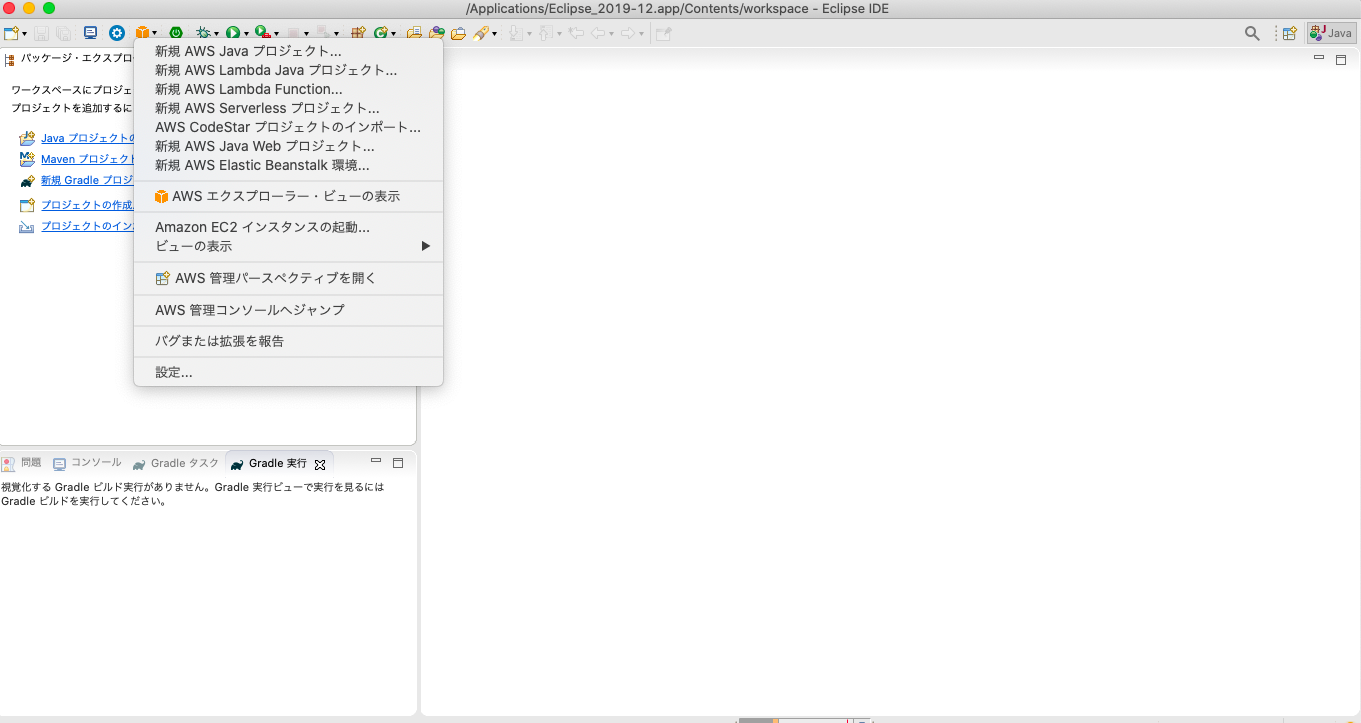Click the Java プロジェクト creation link
The height and width of the screenshot is (723, 1361).
[87, 138]
